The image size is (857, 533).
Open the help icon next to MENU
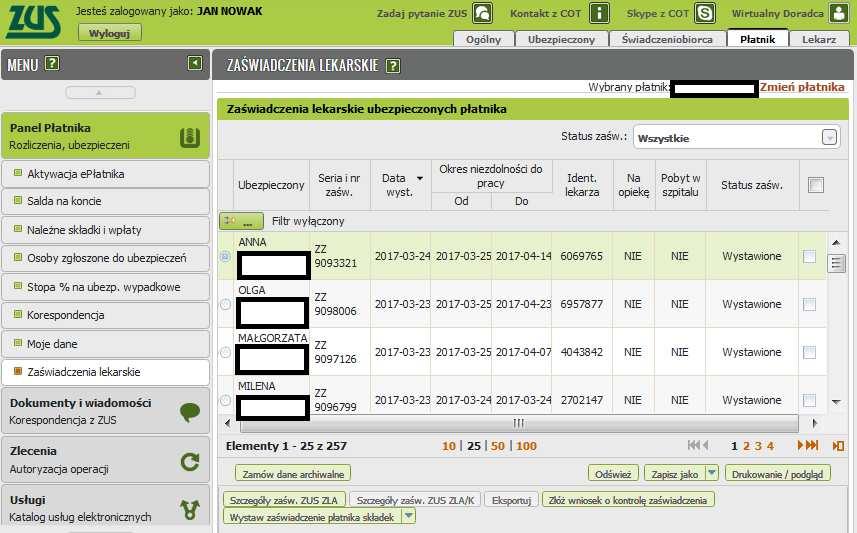[52, 63]
